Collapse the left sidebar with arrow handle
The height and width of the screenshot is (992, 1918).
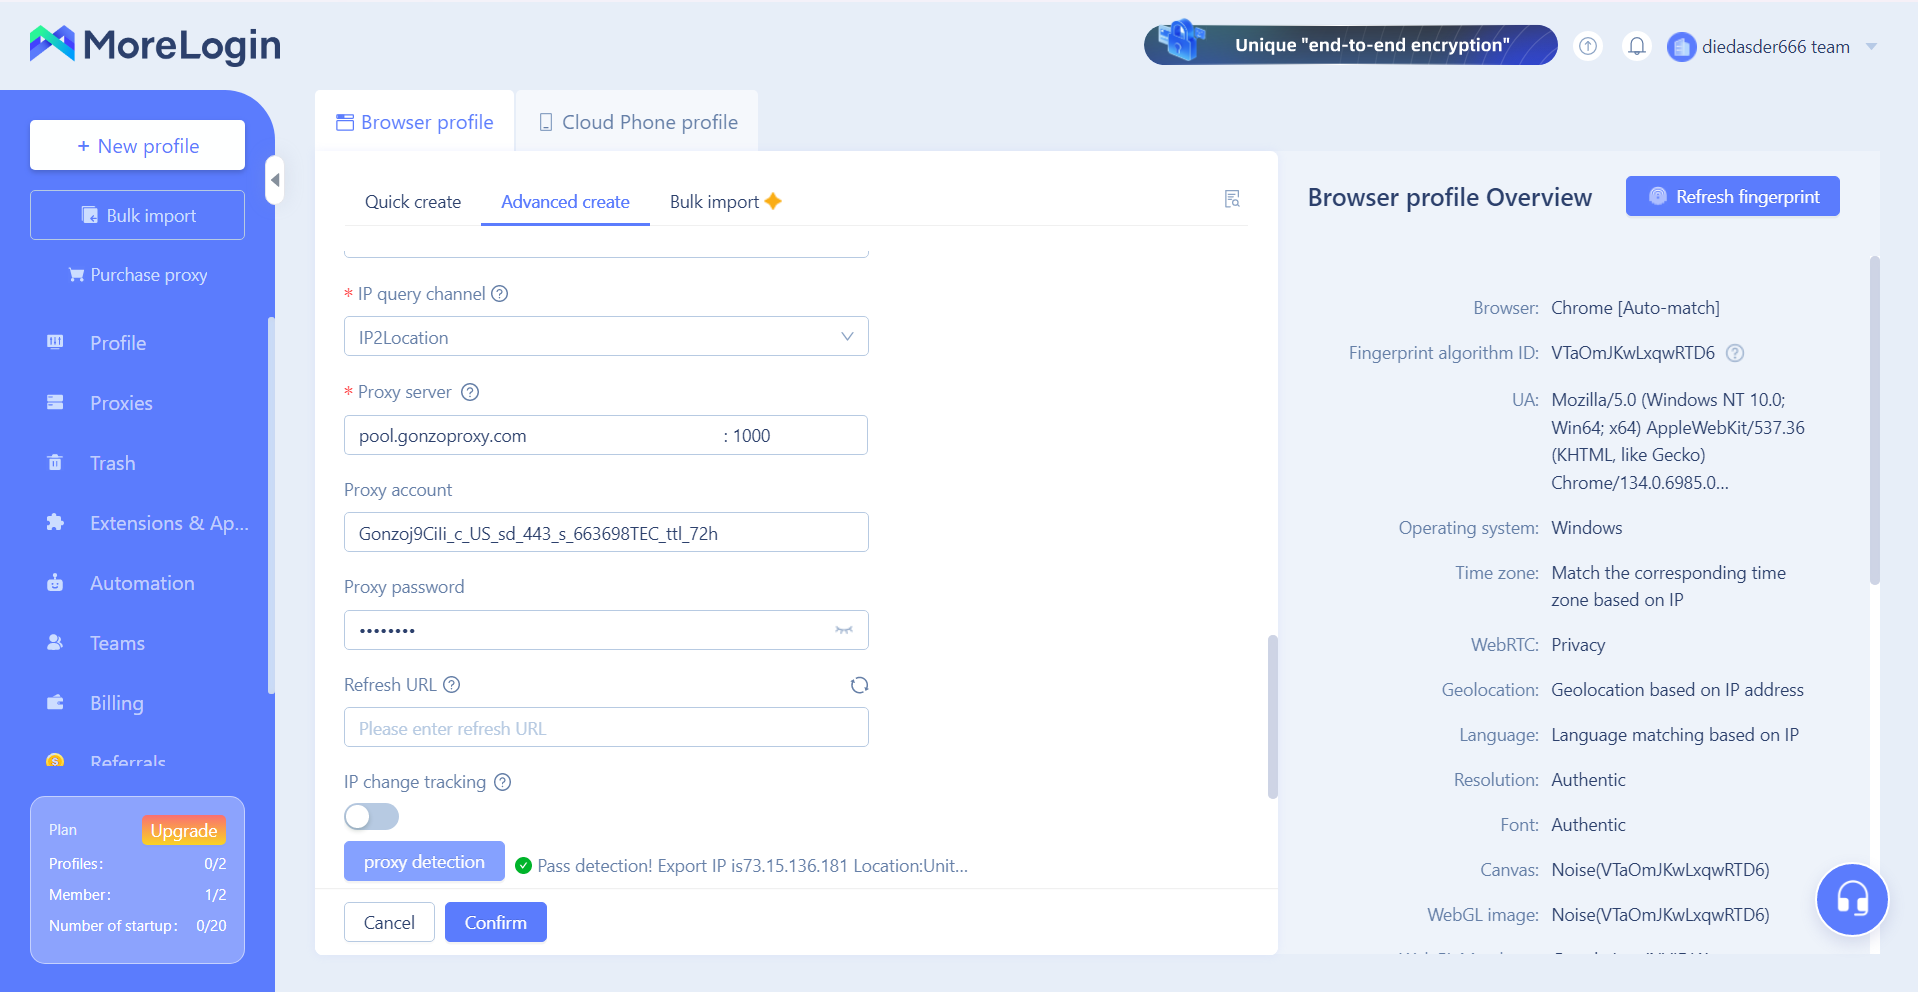click(275, 180)
